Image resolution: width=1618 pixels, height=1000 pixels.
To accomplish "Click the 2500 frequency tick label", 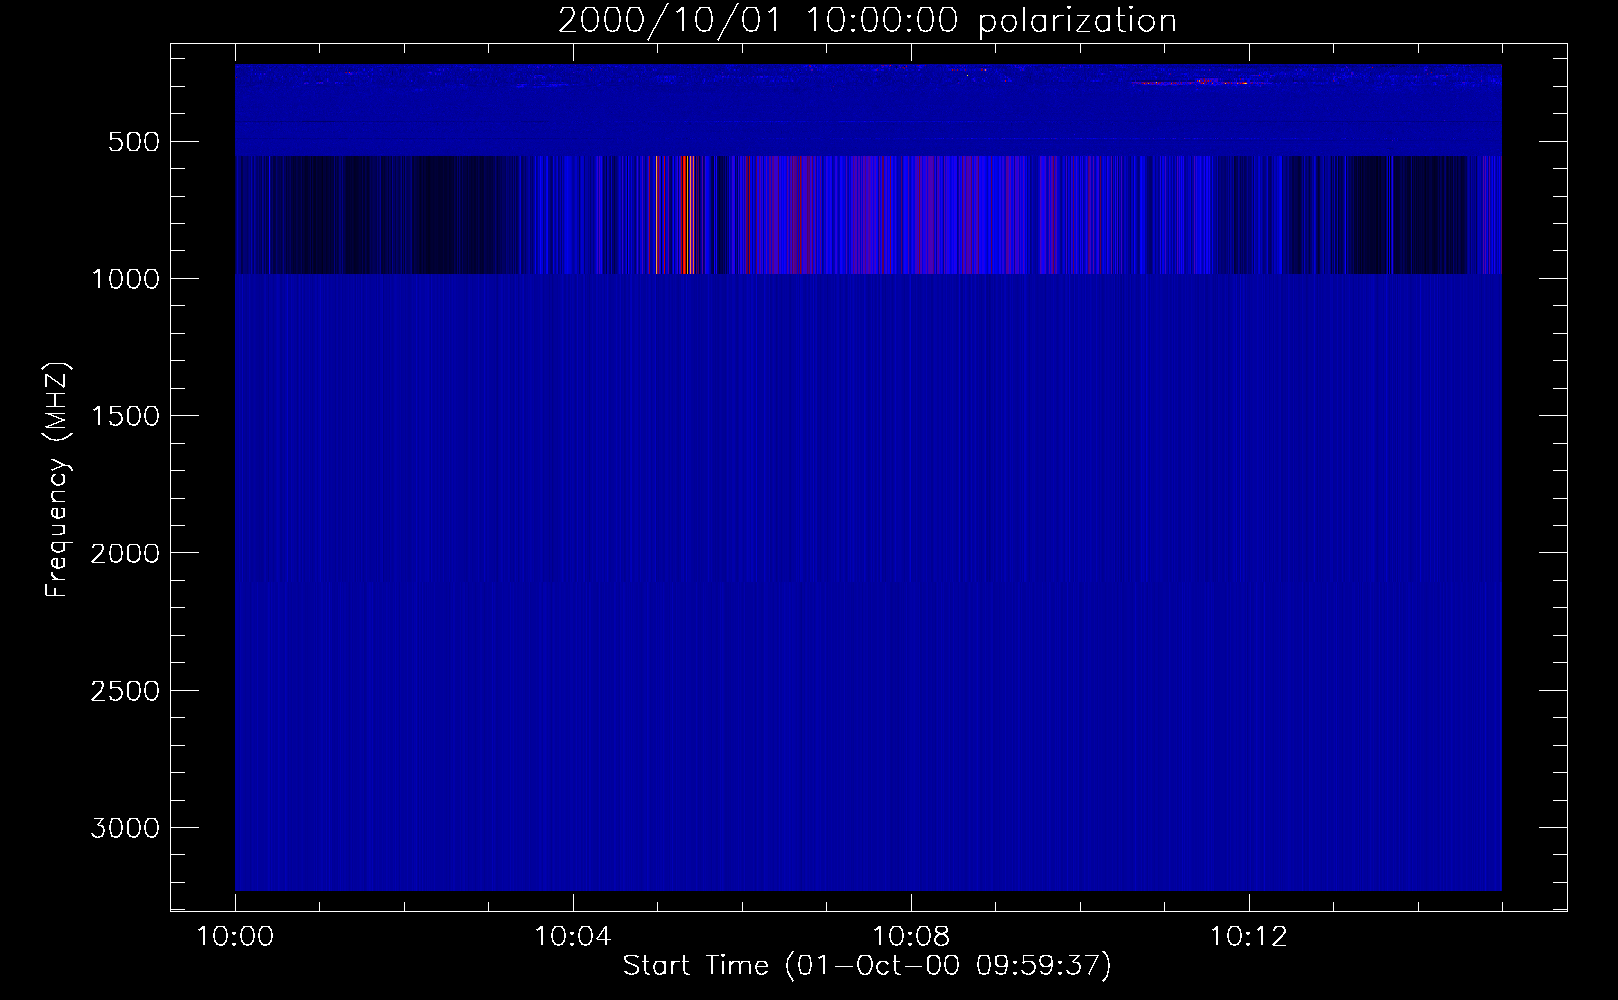I will point(125,691).
